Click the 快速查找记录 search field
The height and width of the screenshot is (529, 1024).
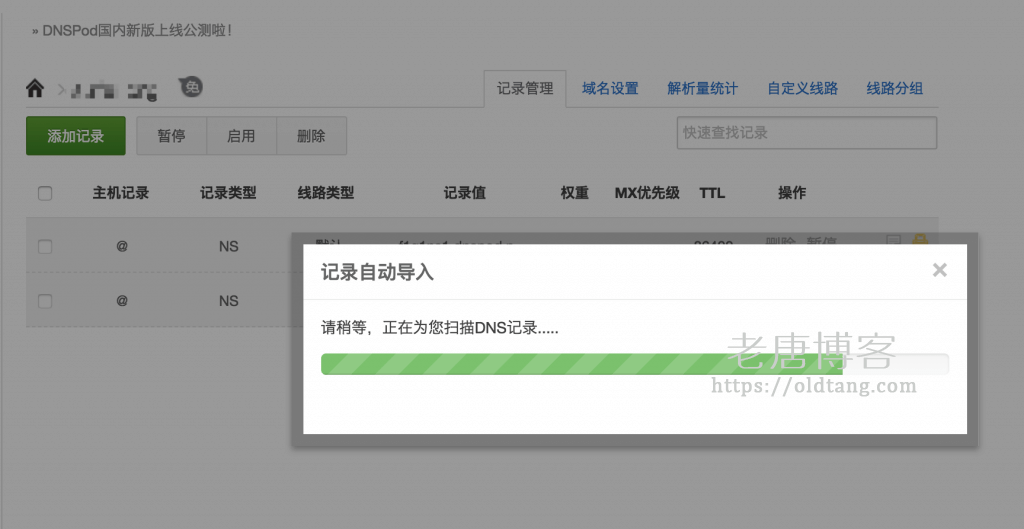(806, 133)
